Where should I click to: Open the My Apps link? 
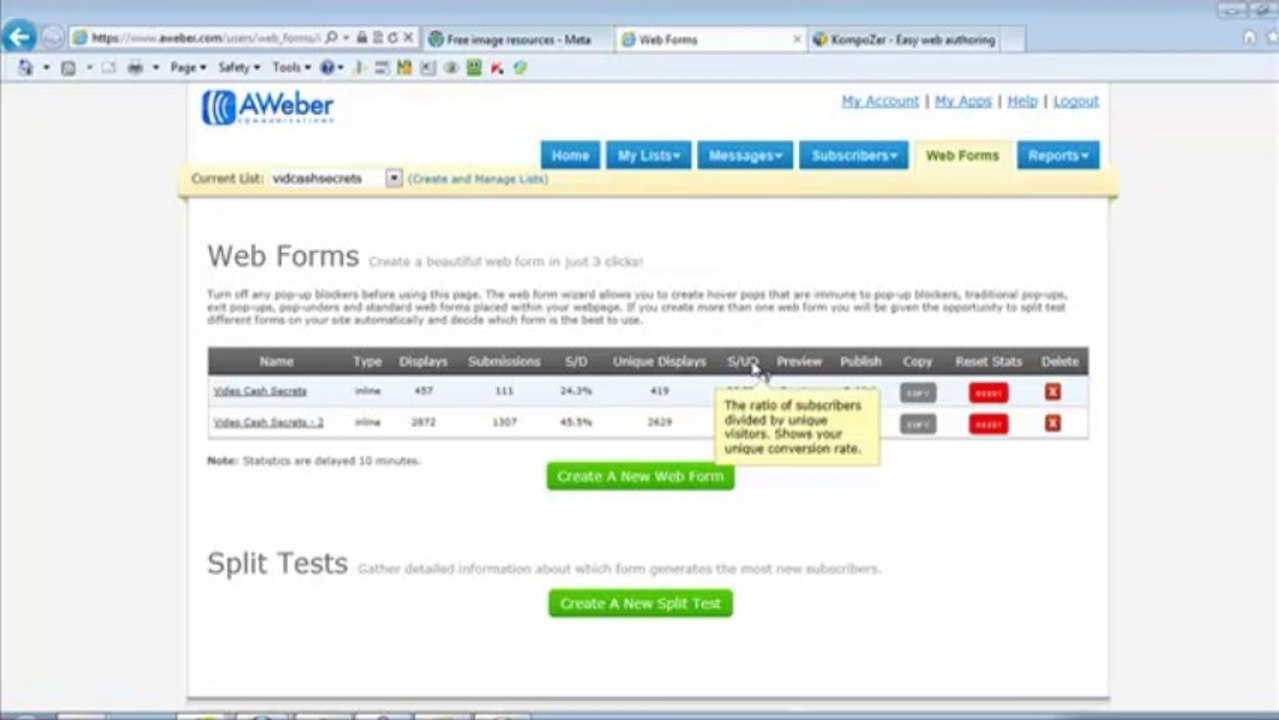pyautogui.click(x=963, y=101)
